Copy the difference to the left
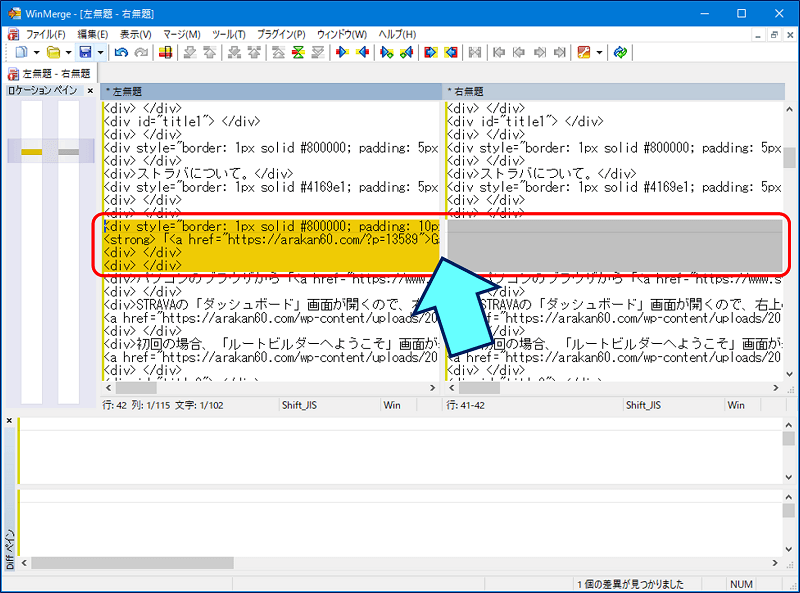Image resolution: width=800 pixels, height=593 pixels. (363, 52)
